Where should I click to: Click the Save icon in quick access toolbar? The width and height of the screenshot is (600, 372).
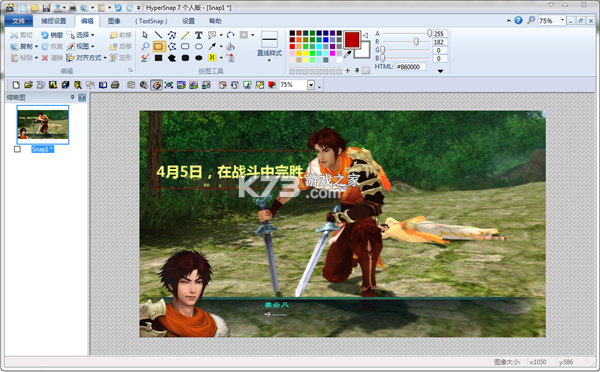(46, 8)
